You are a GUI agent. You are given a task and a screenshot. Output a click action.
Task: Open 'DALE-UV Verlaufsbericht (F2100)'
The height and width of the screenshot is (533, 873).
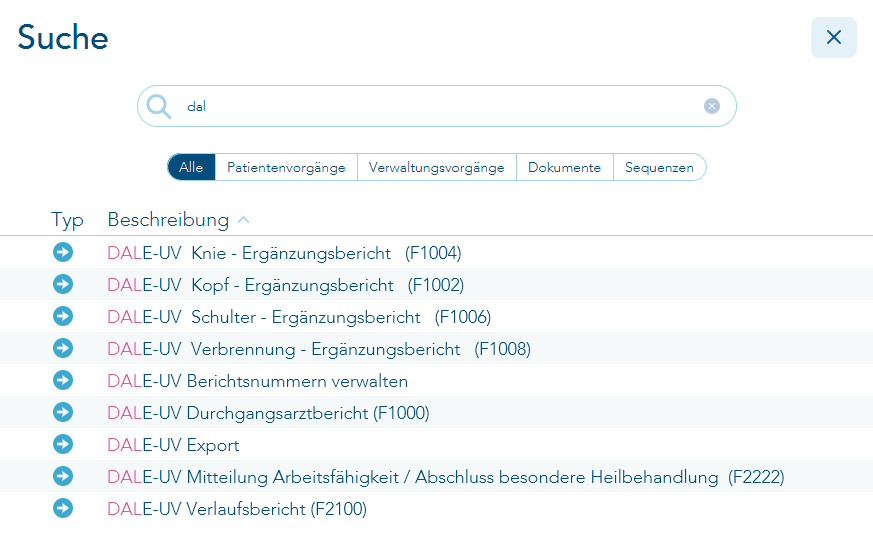pos(237,509)
